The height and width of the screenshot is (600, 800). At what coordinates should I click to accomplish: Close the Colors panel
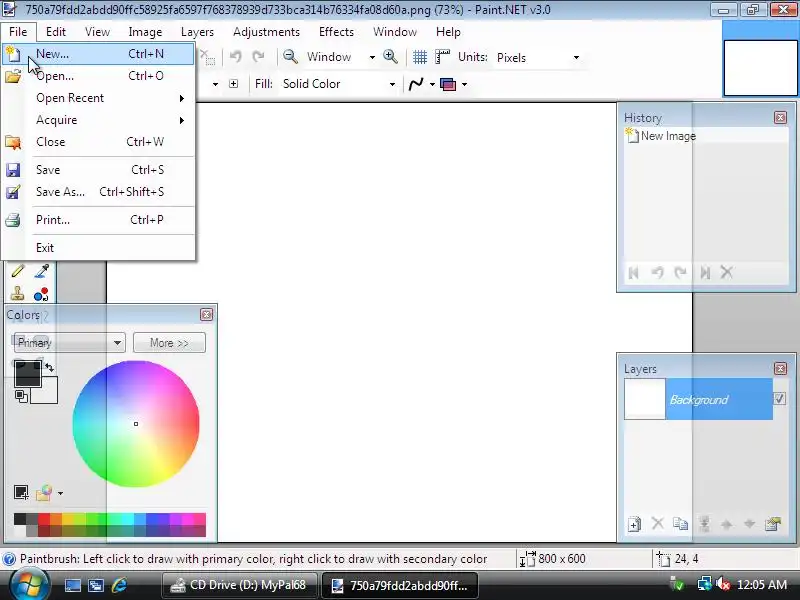pos(207,315)
